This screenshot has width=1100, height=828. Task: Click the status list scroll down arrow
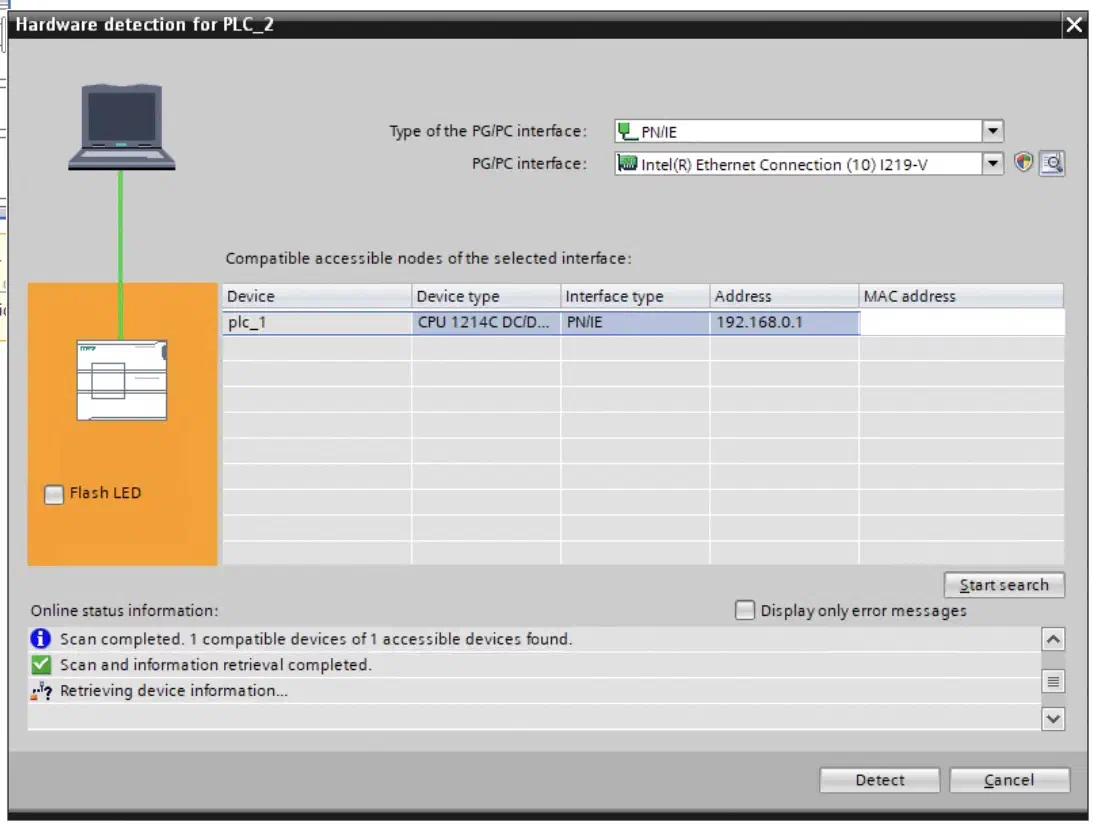coord(1053,719)
